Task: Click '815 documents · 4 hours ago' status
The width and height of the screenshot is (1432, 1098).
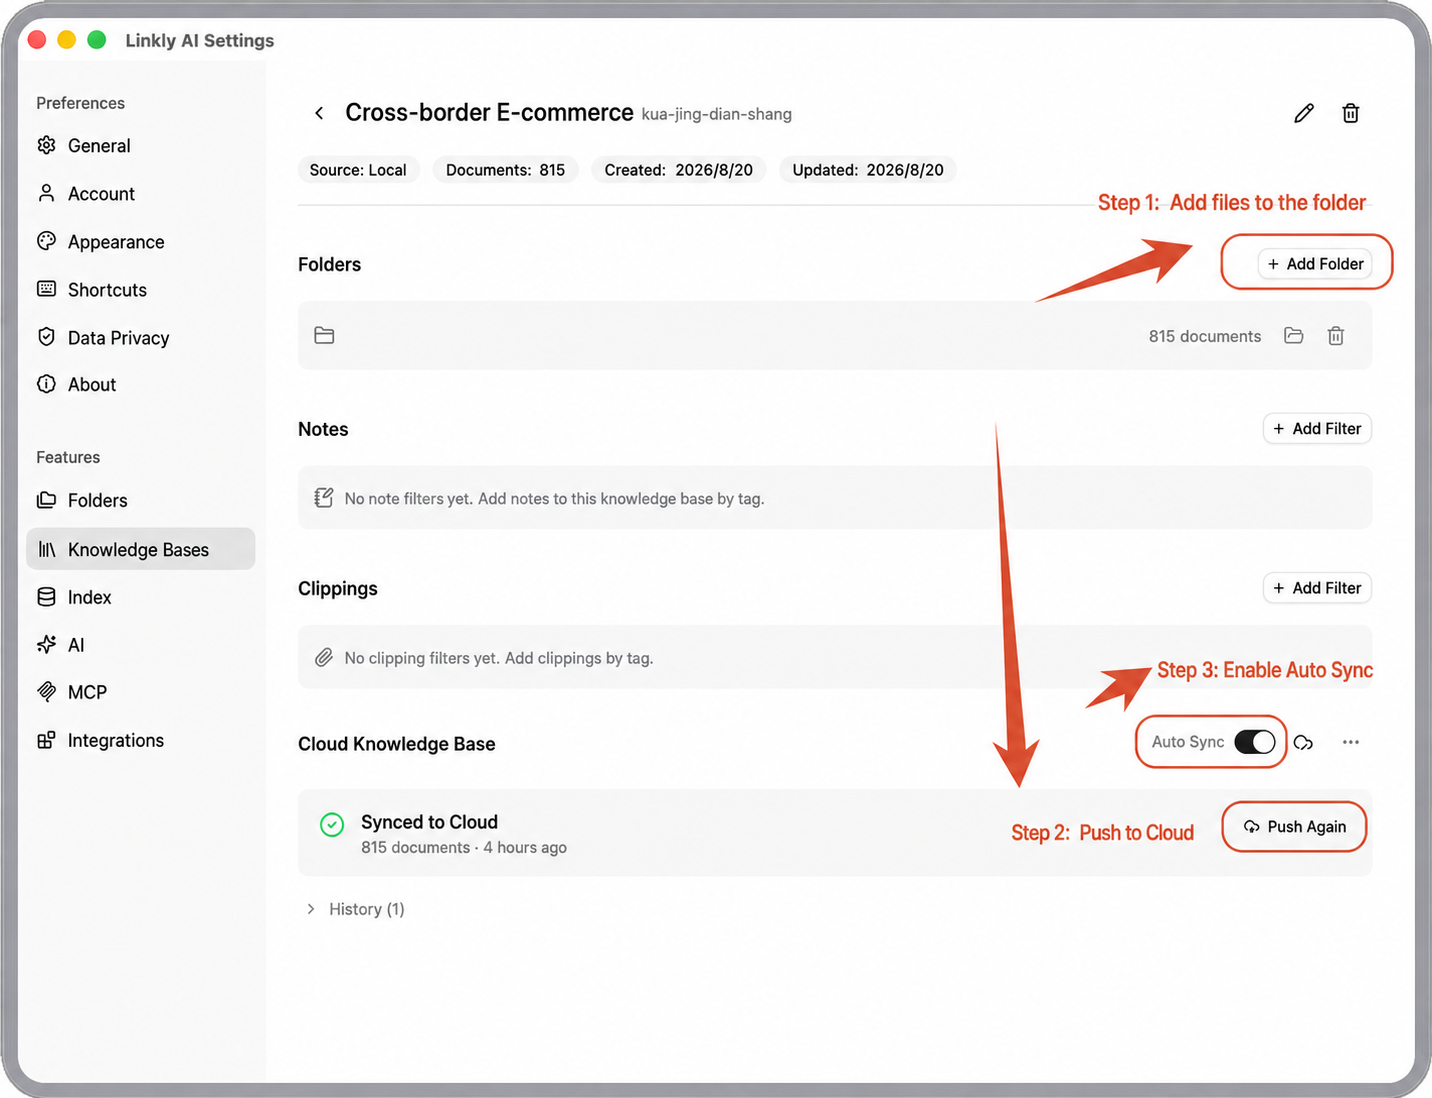Action: (x=464, y=848)
